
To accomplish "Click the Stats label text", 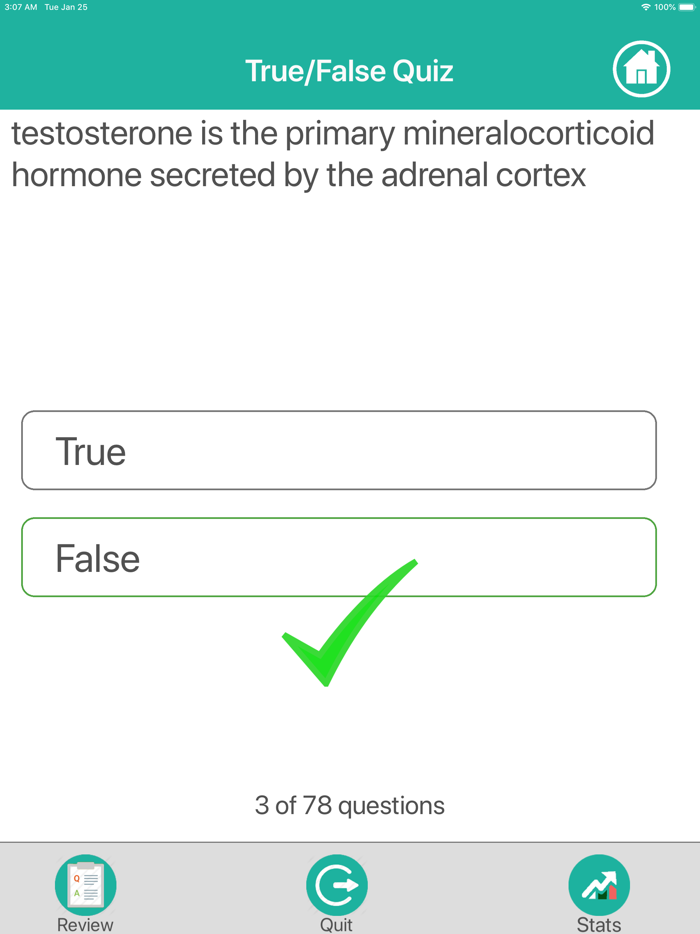I will [x=598, y=925].
